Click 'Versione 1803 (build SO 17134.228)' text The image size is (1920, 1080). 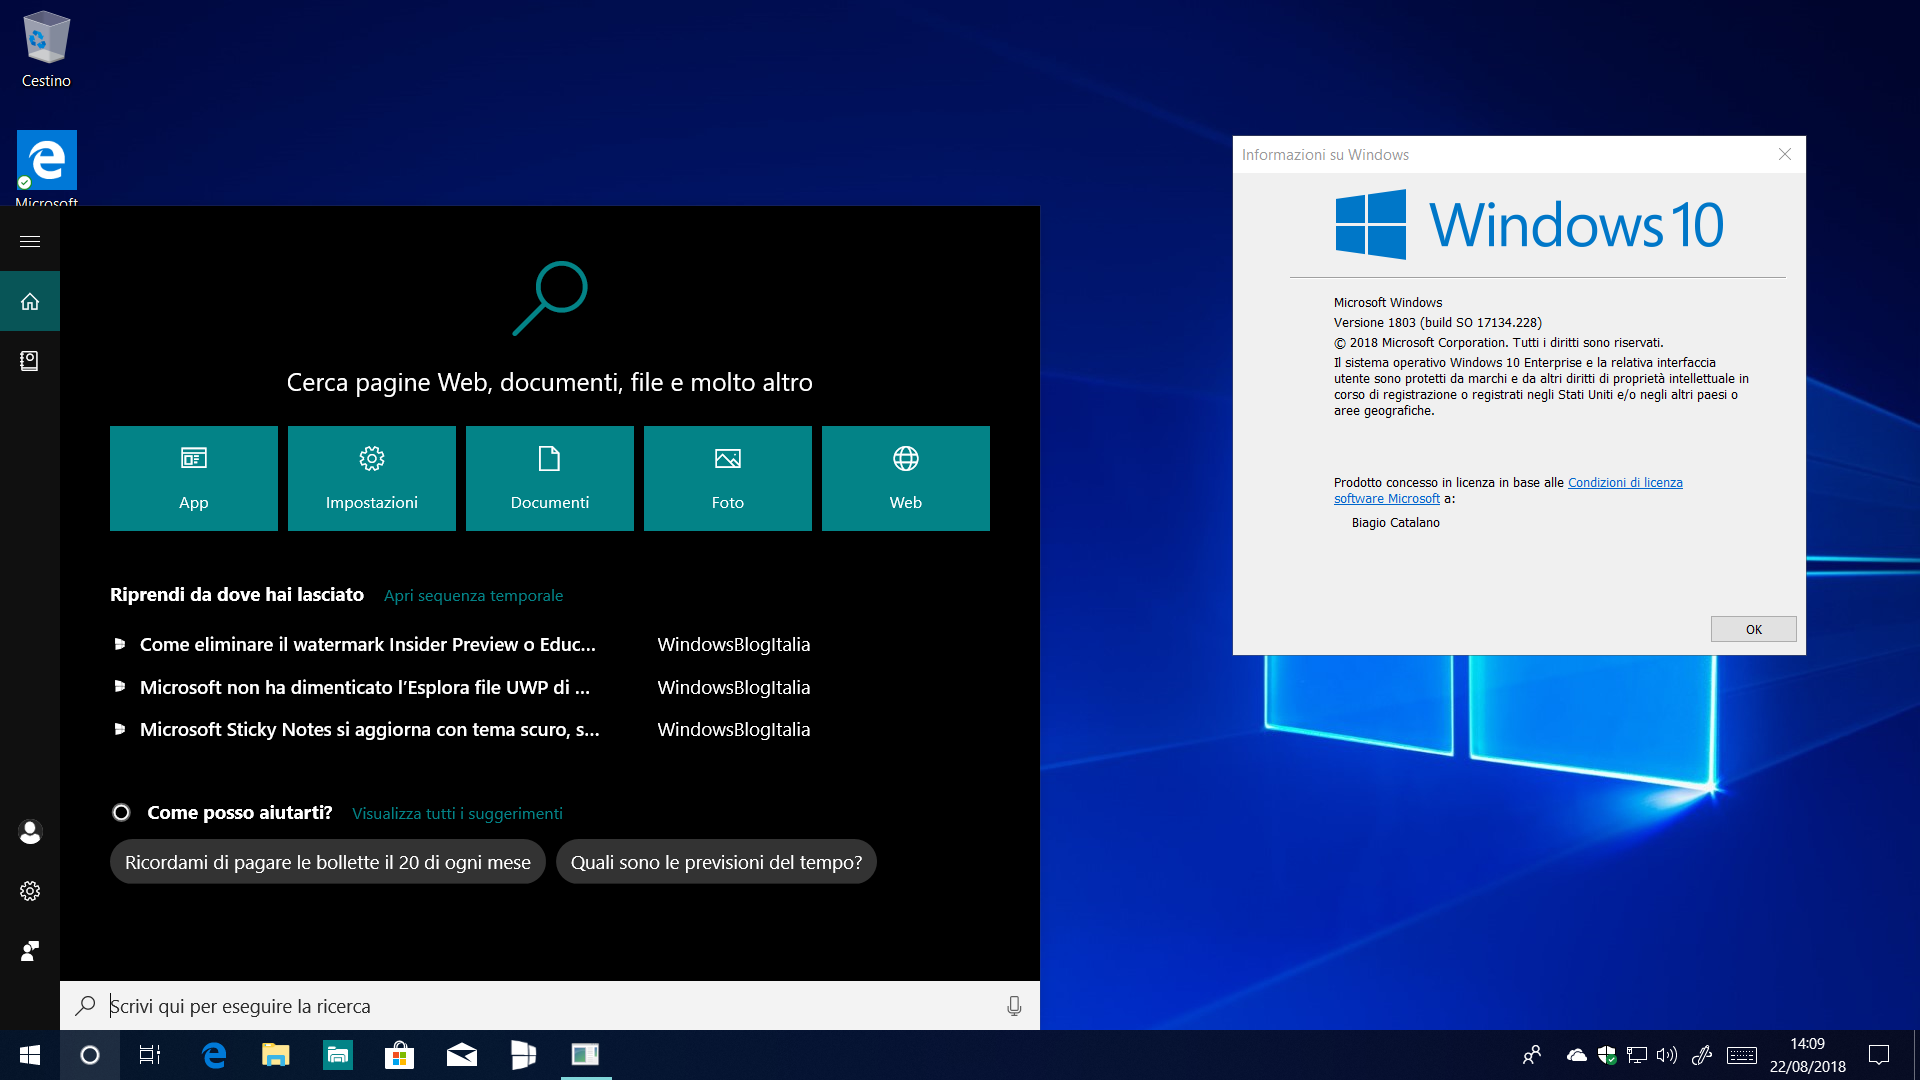click(x=1438, y=323)
